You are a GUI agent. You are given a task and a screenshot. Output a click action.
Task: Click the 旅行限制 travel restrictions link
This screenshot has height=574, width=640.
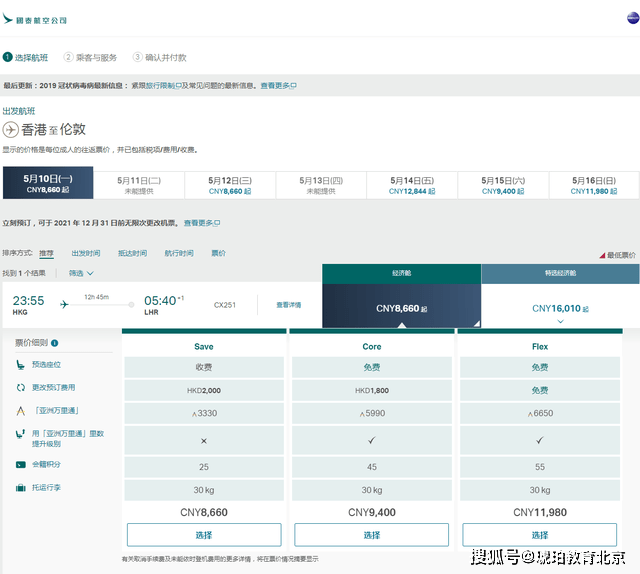coord(161,86)
